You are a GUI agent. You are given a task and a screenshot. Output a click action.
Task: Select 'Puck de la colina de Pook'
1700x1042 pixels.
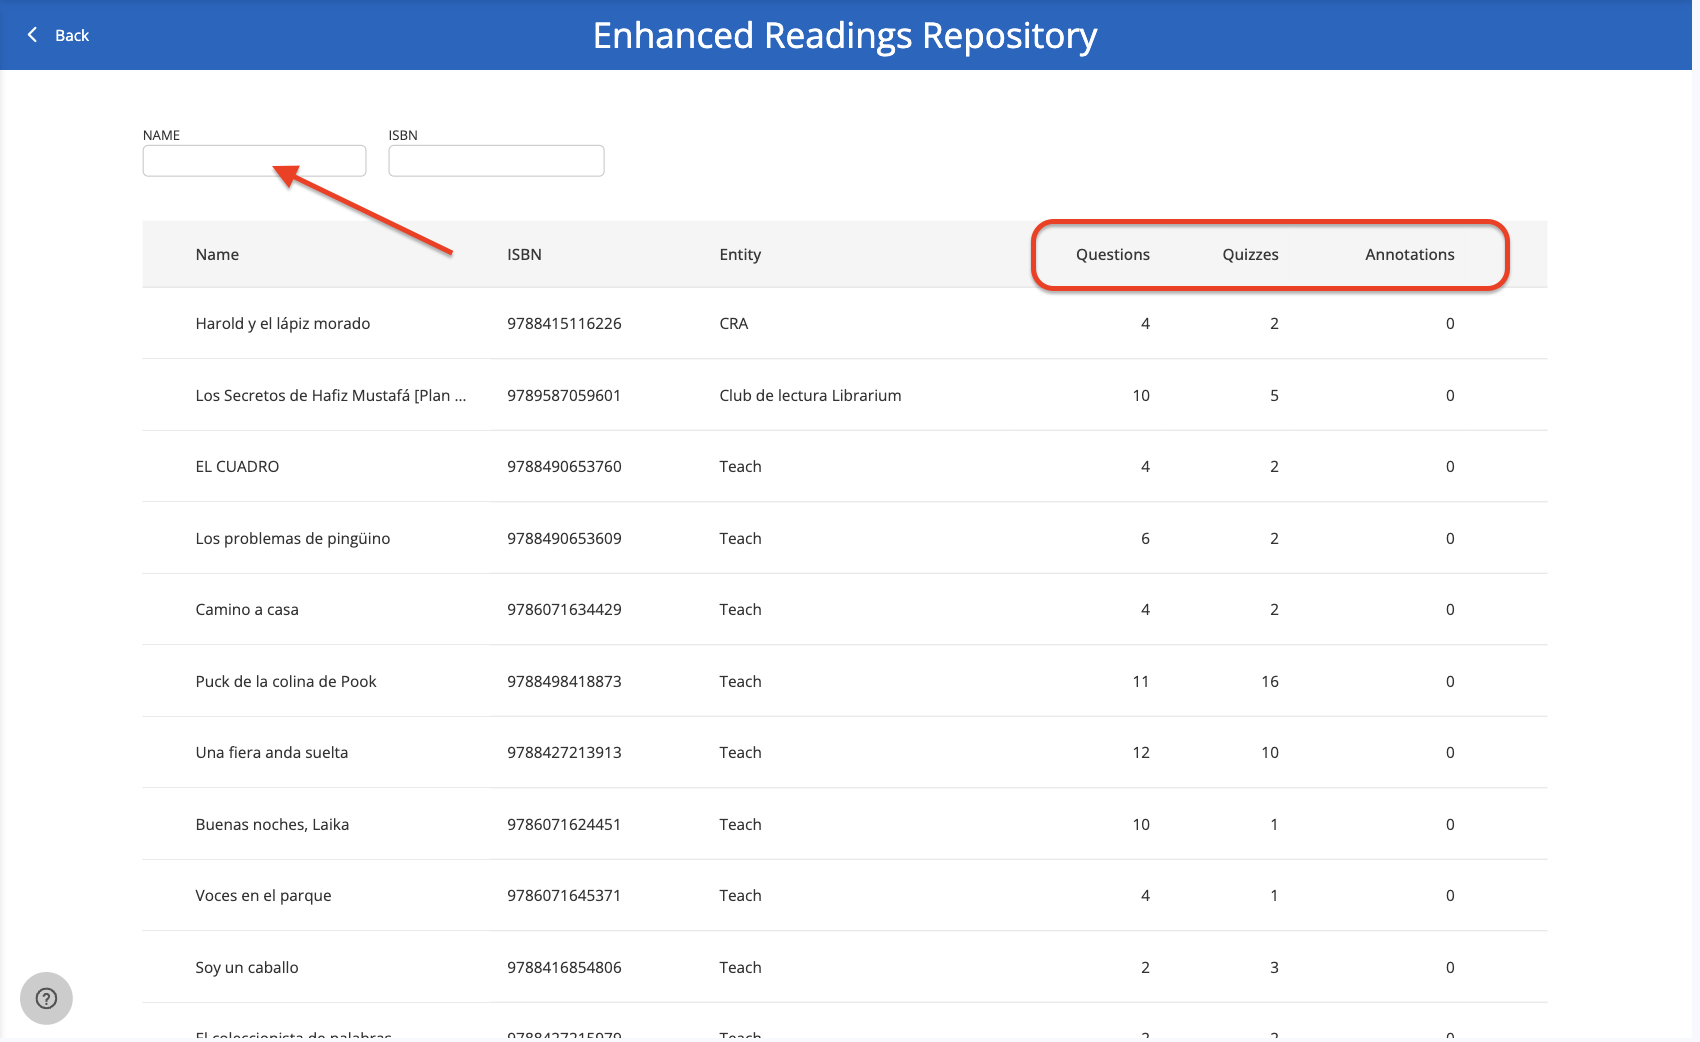(286, 681)
